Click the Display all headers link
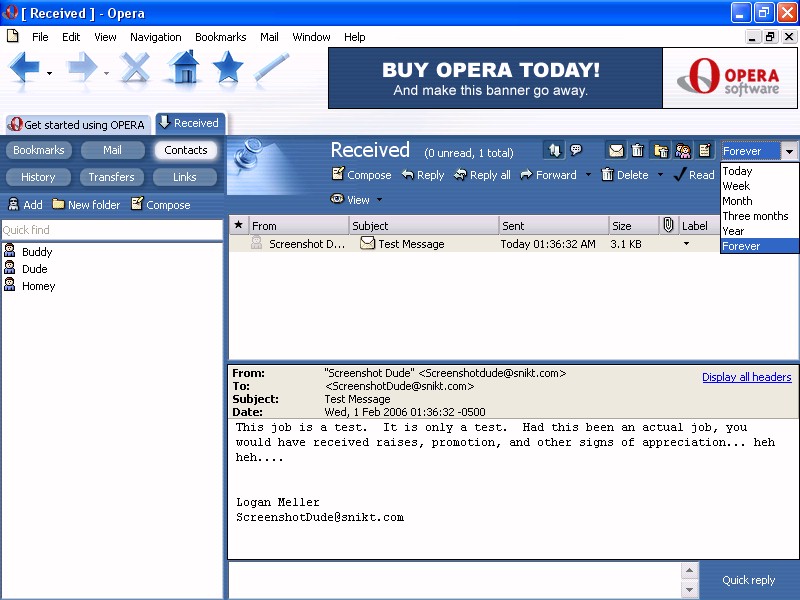800x600 pixels. tap(746, 377)
